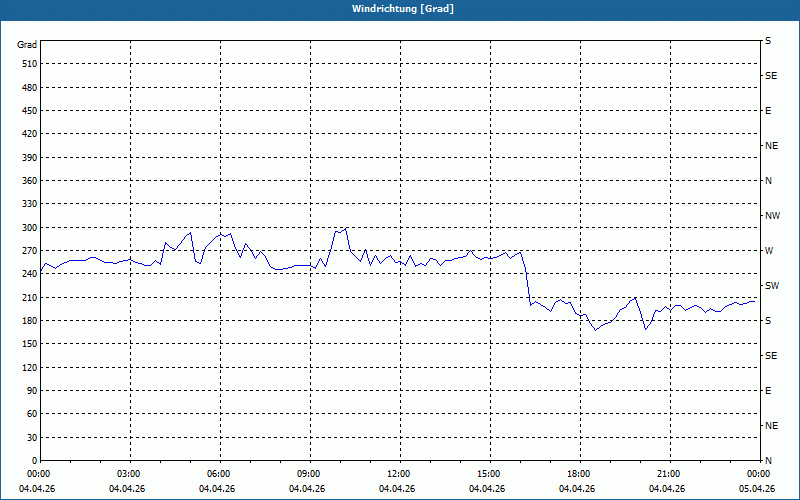The width and height of the screenshot is (800, 500).
Task: Select the 390 y-axis tick label
Action: coord(30,158)
